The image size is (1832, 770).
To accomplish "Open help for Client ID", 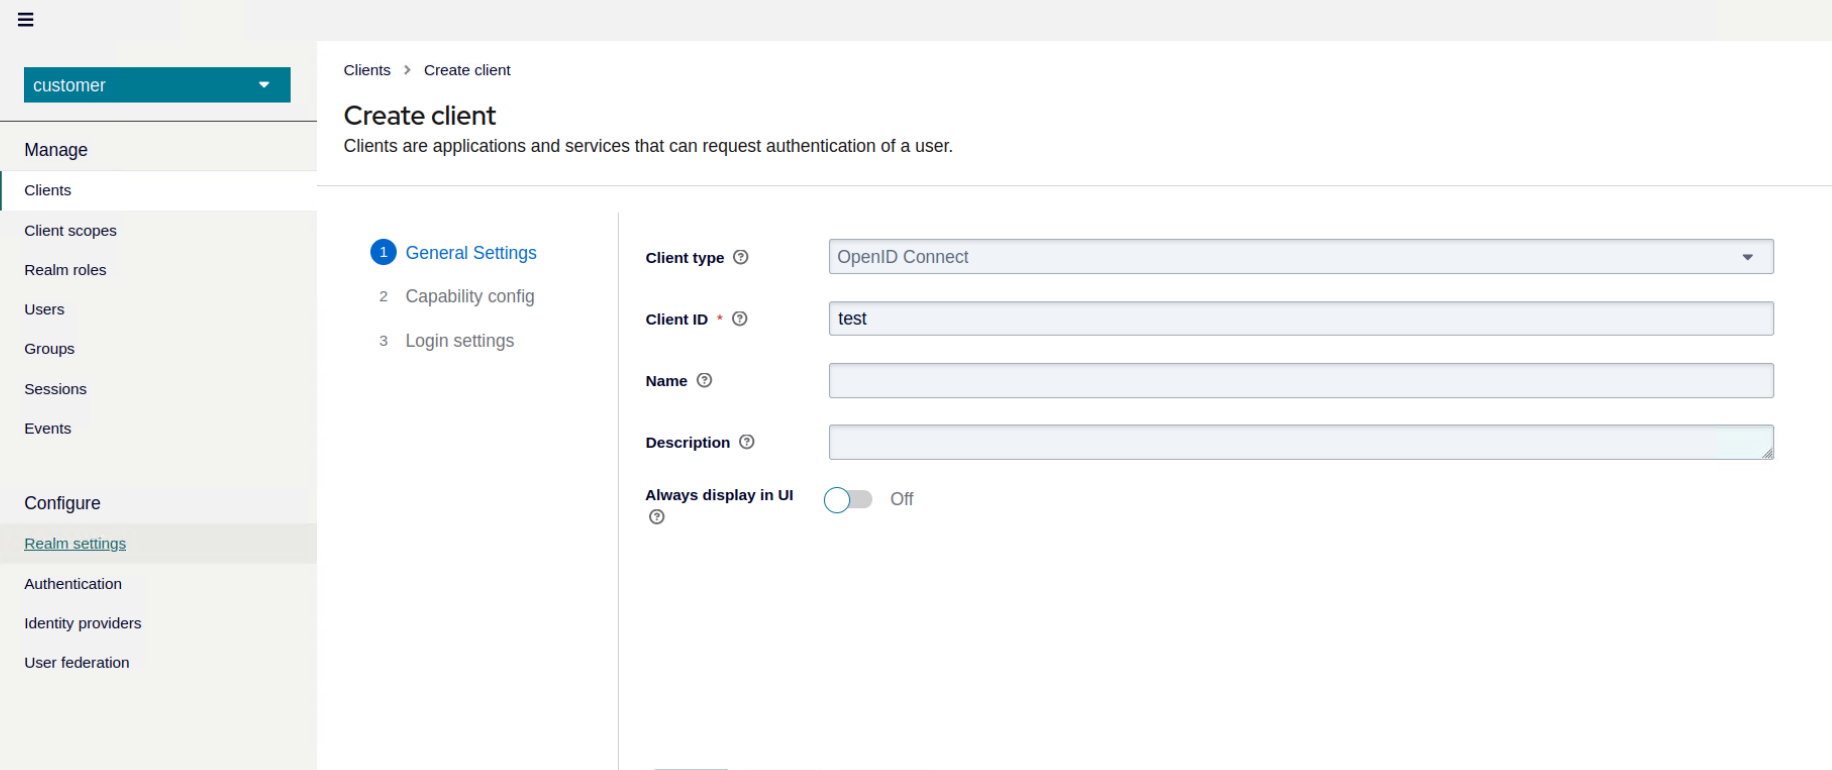I will tap(740, 319).
